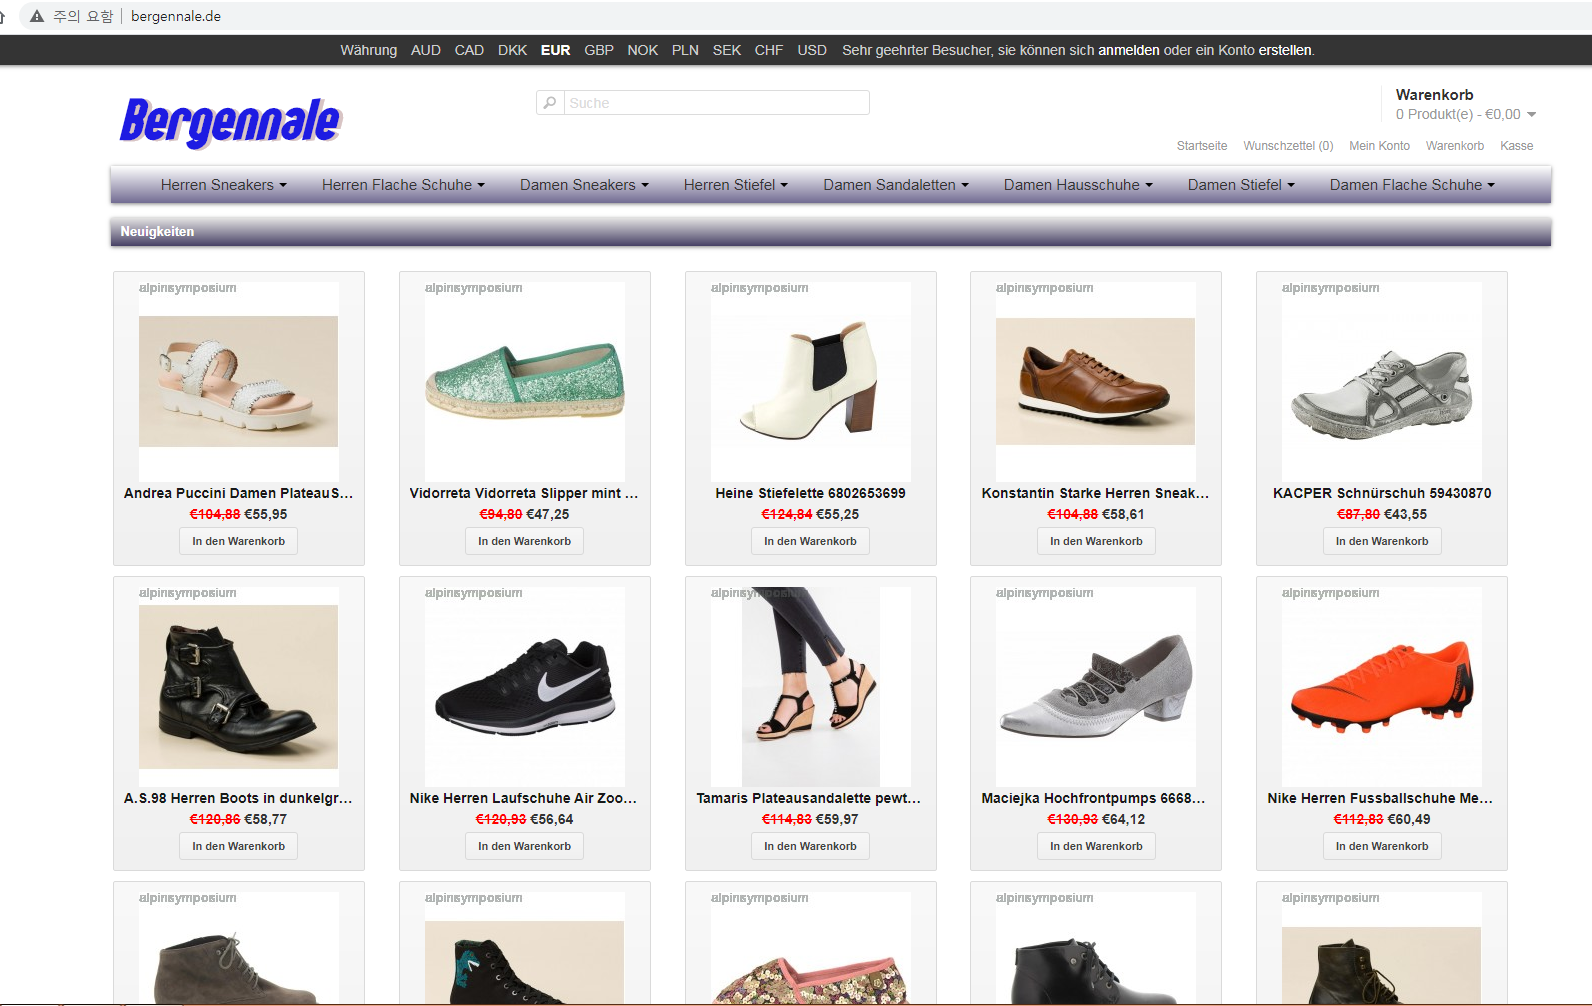Open the Damen Flache Schuhe menu
The width and height of the screenshot is (1592, 1006).
coord(1412,185)
